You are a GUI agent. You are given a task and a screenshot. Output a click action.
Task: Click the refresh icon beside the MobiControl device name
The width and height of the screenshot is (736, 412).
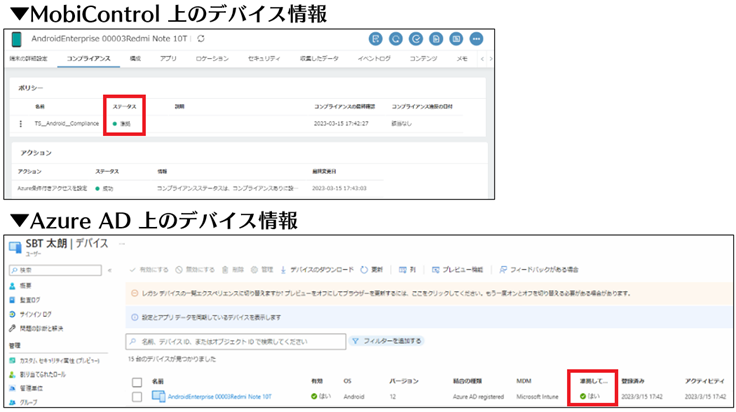pyautogui.click(x=201, y=38)
